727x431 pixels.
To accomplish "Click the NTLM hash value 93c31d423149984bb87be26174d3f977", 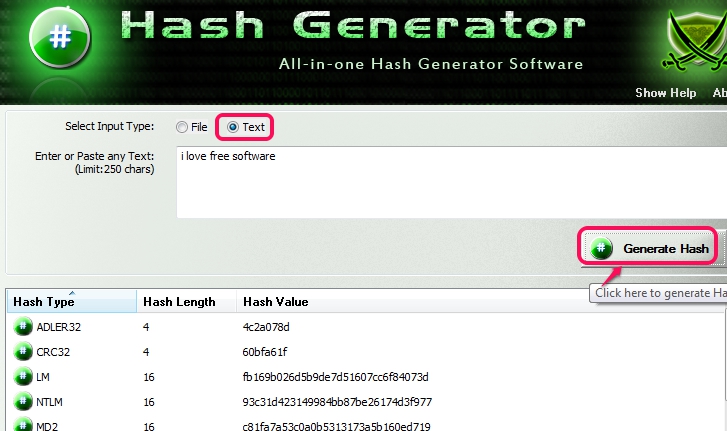I will (x=337, y=402).
